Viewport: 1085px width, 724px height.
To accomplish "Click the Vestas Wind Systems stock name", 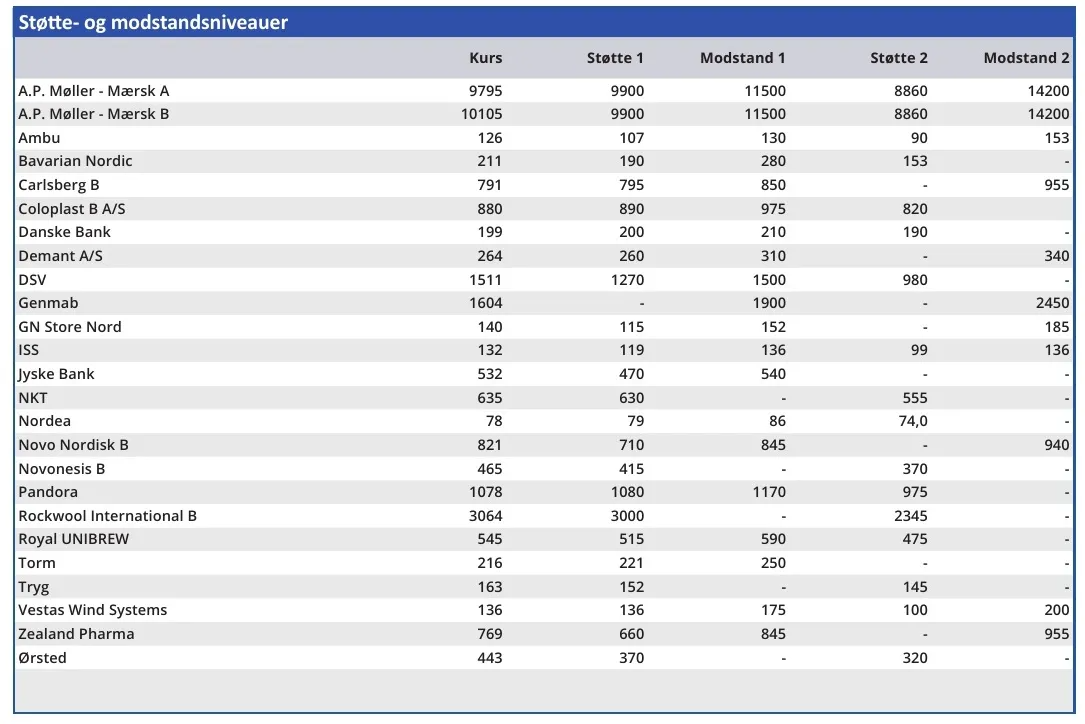I will pos(92,610).
